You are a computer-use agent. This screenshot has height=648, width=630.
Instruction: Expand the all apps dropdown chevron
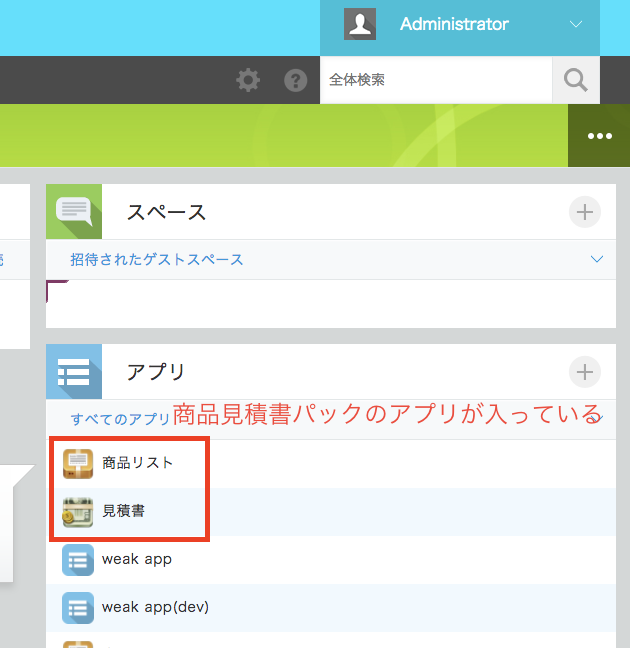[x=597, y=419]
